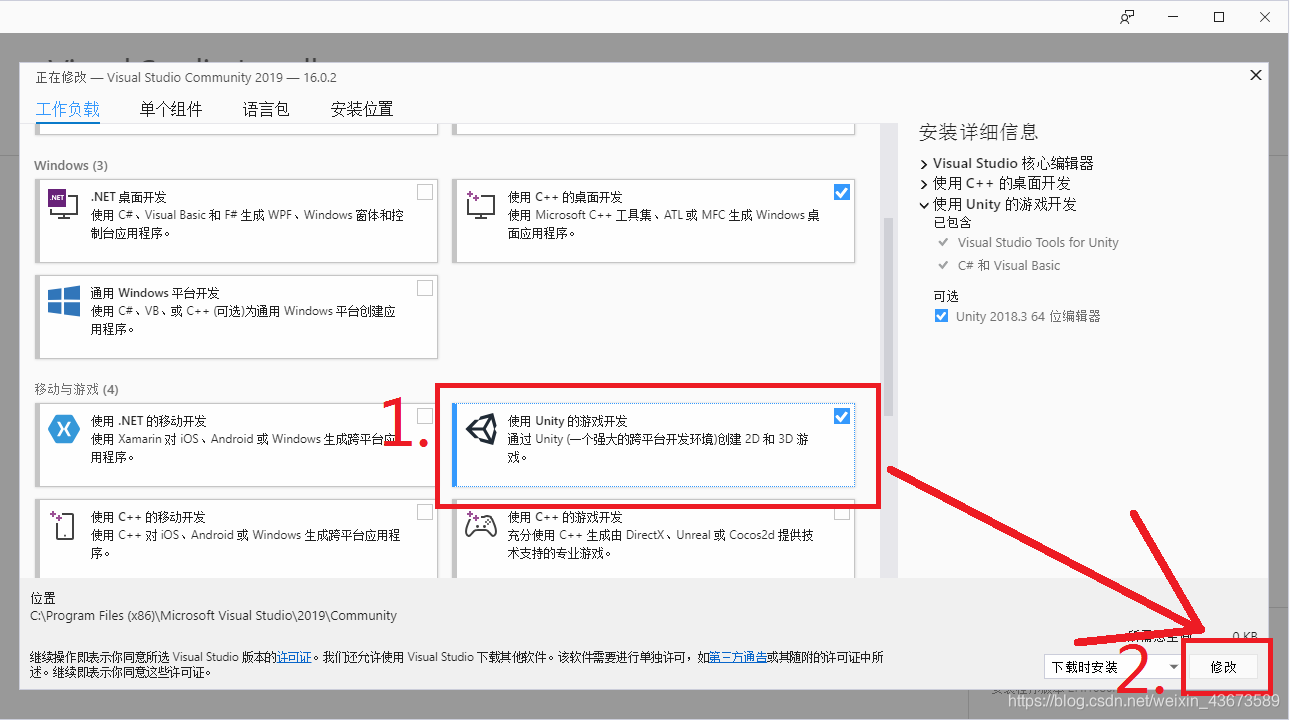
Task: Open the install mode dropdown next to 下载时安装
Action: point(1172,665)
